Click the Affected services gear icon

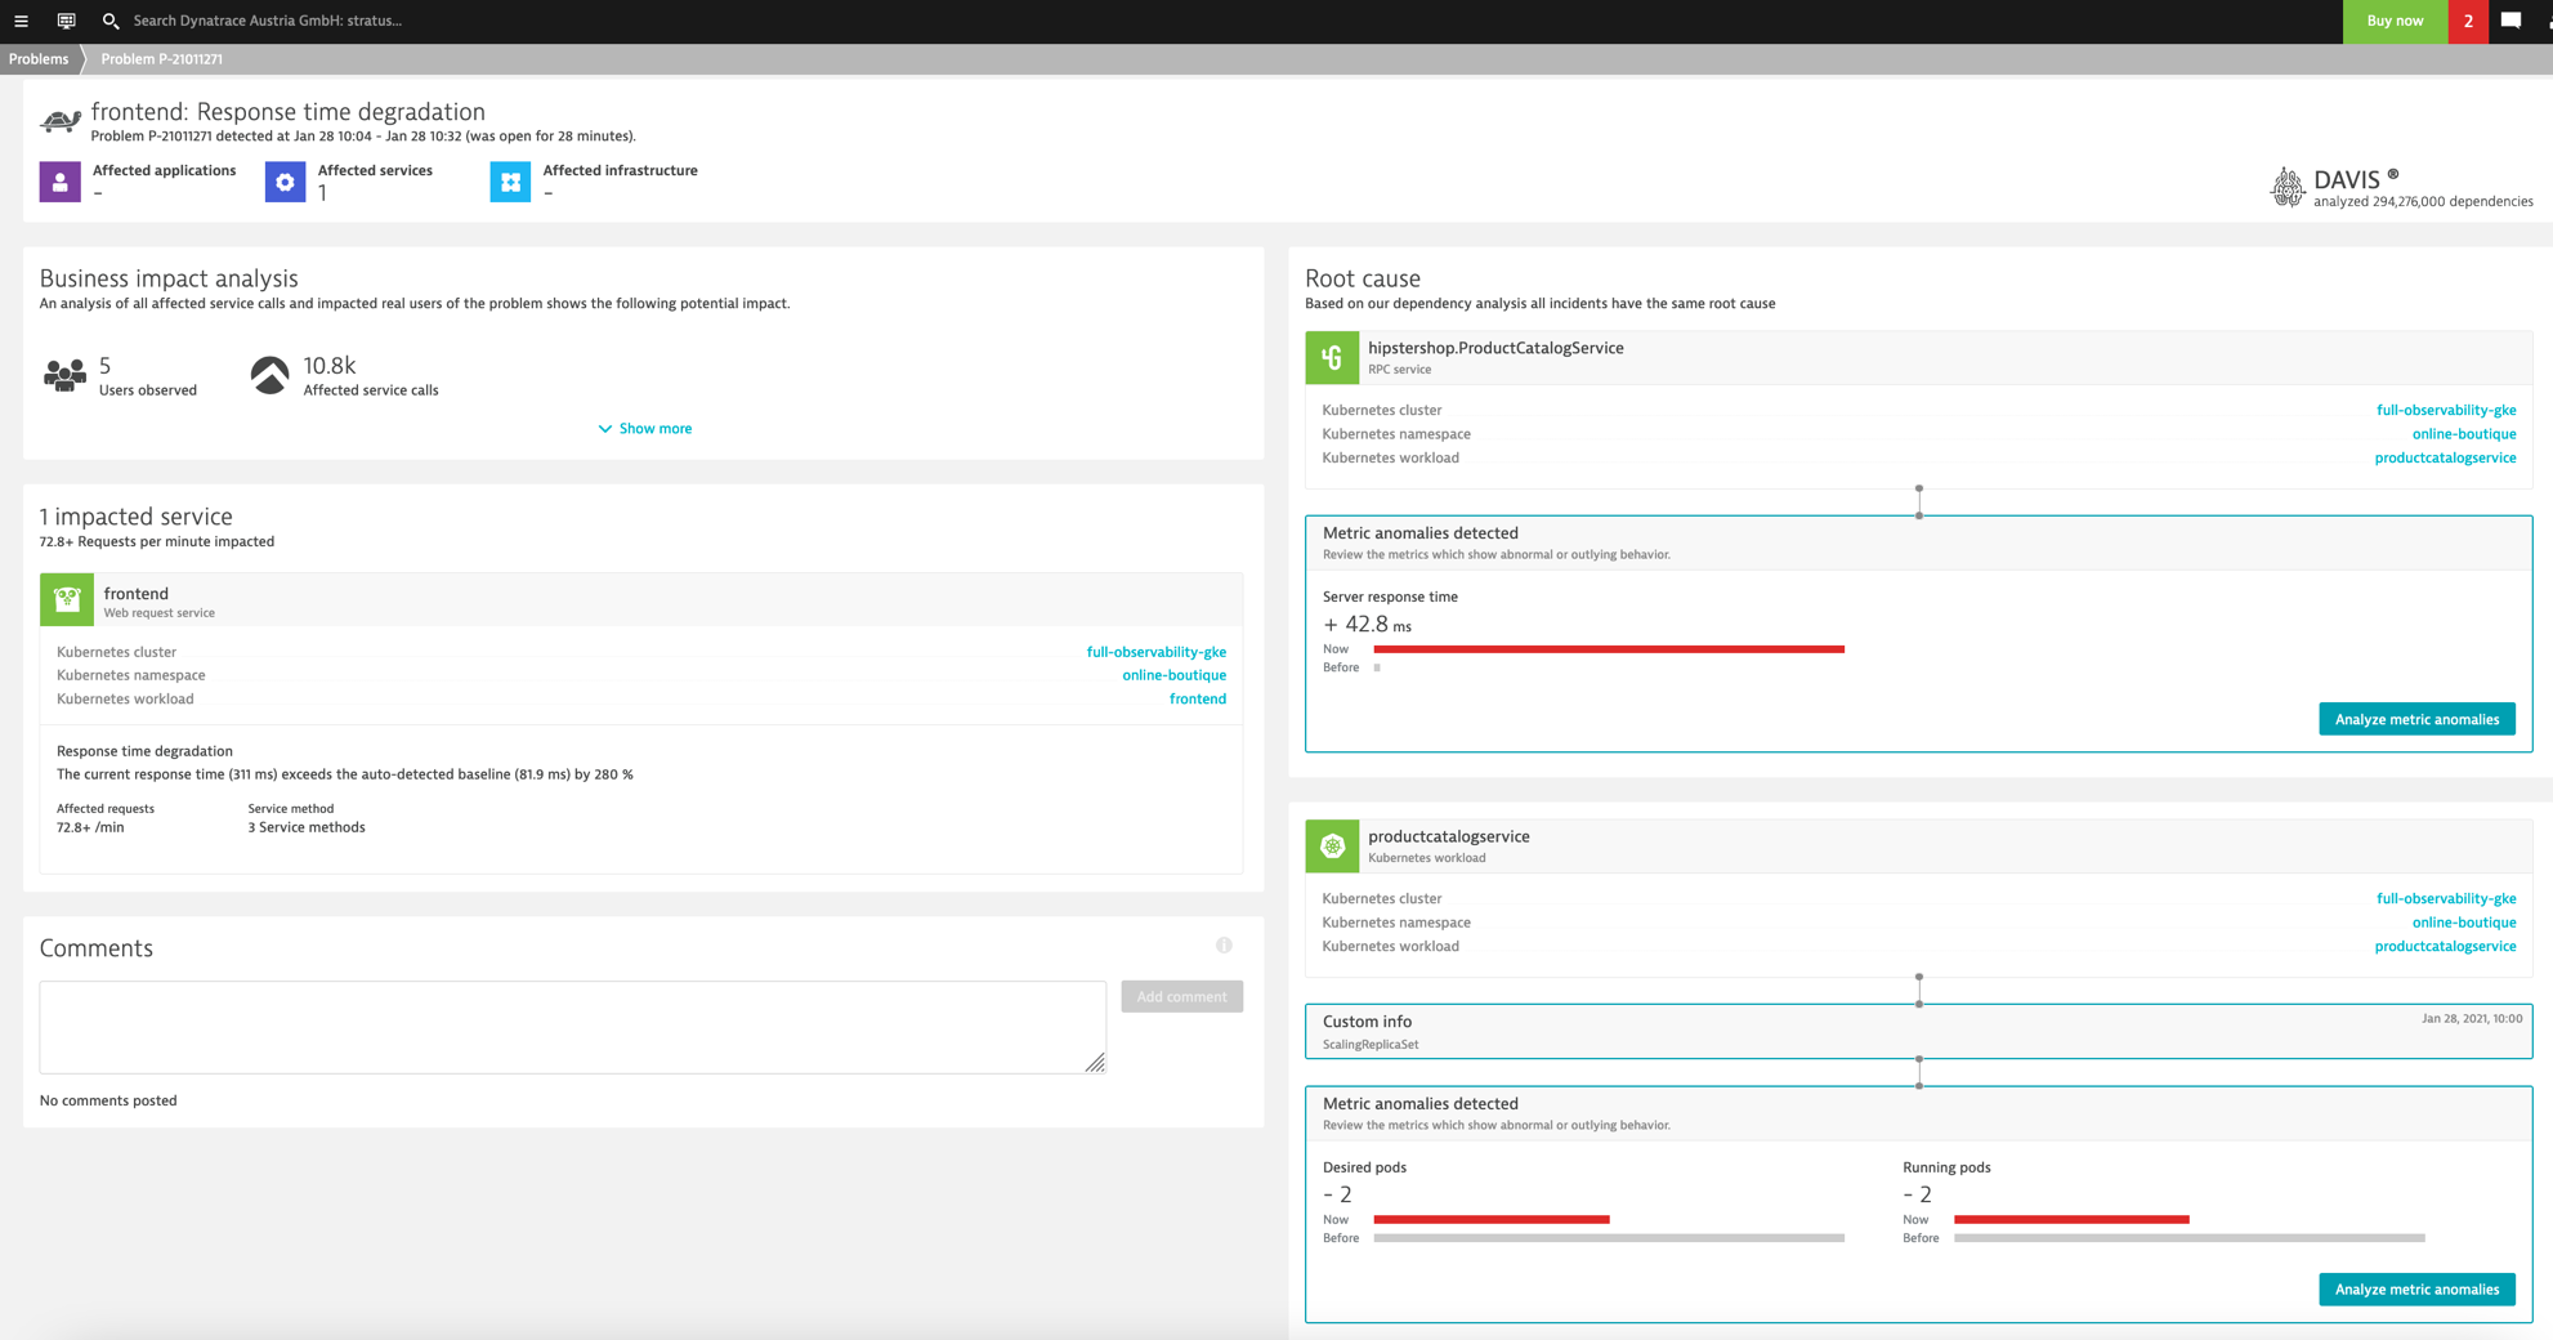click(282, 179)
